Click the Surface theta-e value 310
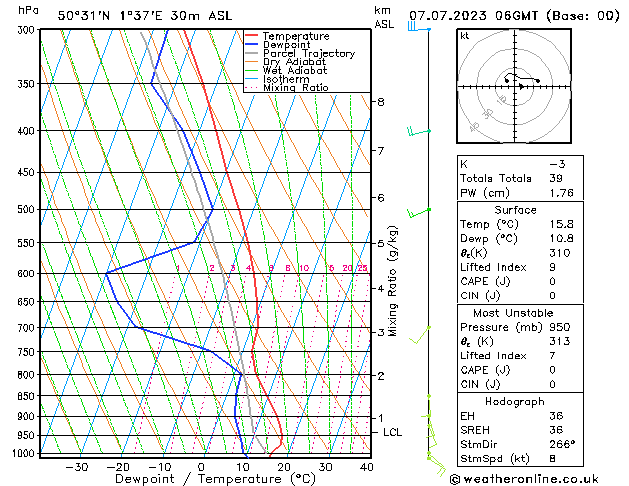 pos(560,253)
